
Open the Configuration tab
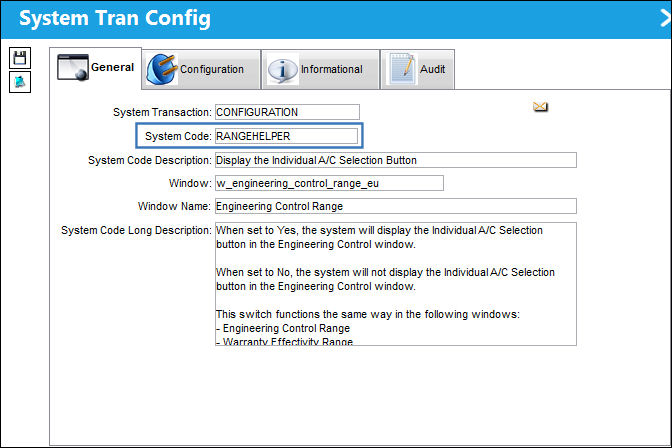tap(201, 69)
